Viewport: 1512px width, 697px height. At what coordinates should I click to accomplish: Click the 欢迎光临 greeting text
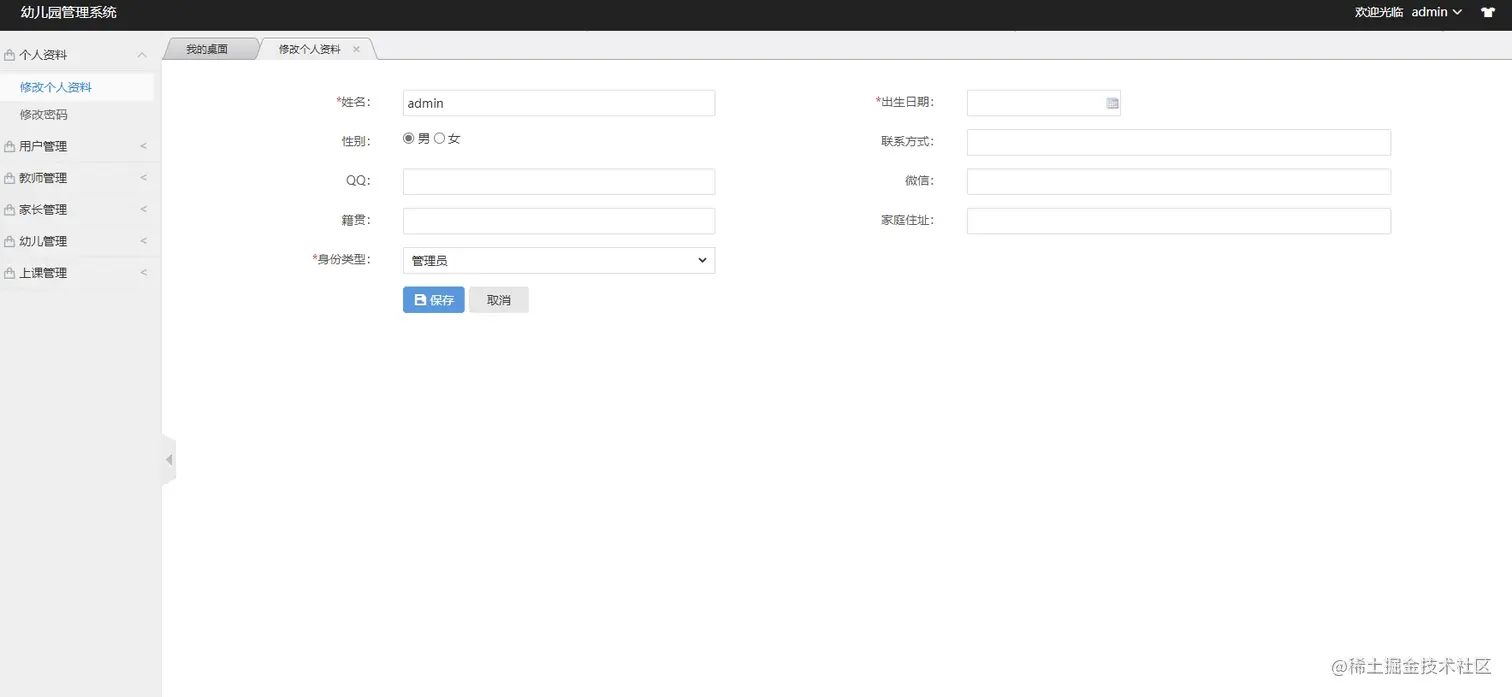click(1379, 12)
